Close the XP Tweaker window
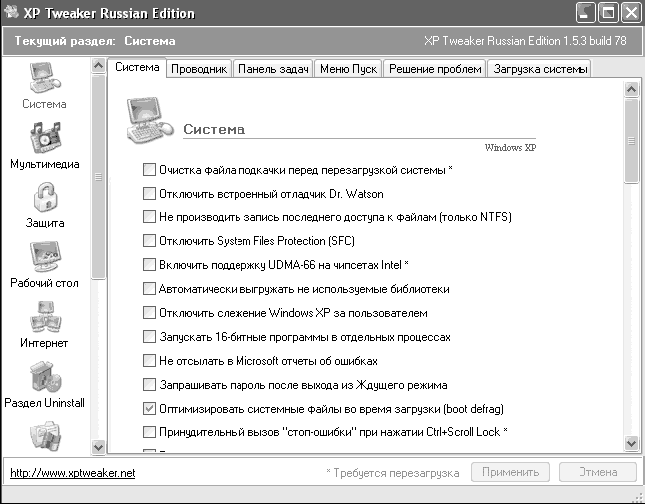Viewport: 645px width, 504px height. point(631,13)
